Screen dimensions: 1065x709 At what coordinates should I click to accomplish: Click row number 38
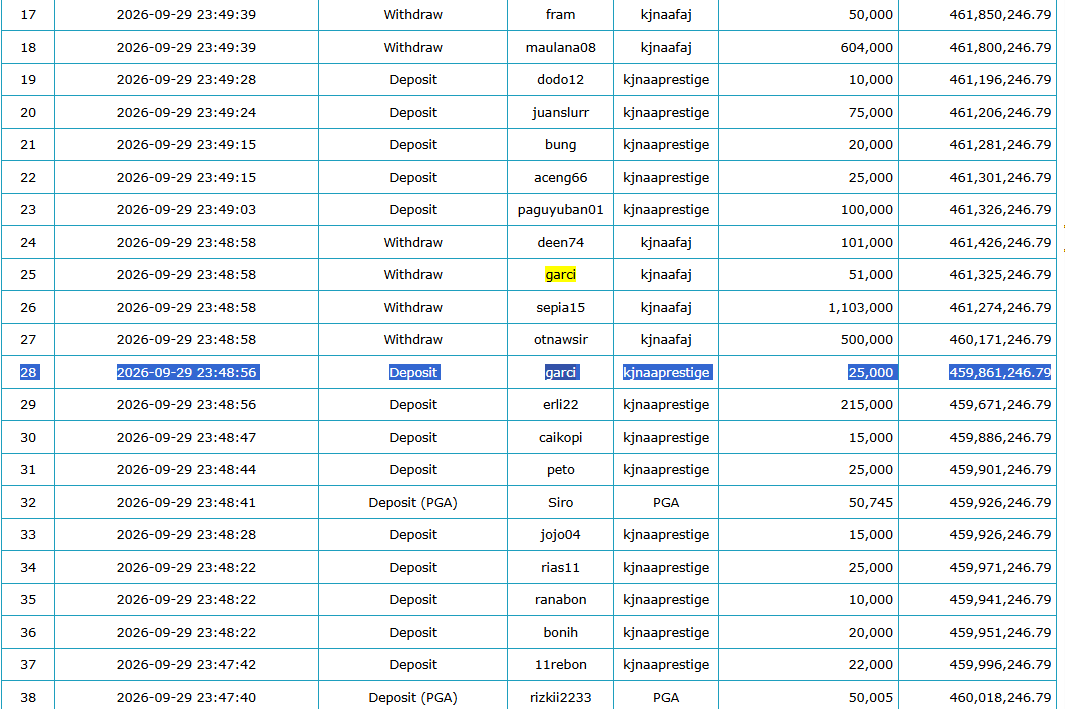coord(28,697)
